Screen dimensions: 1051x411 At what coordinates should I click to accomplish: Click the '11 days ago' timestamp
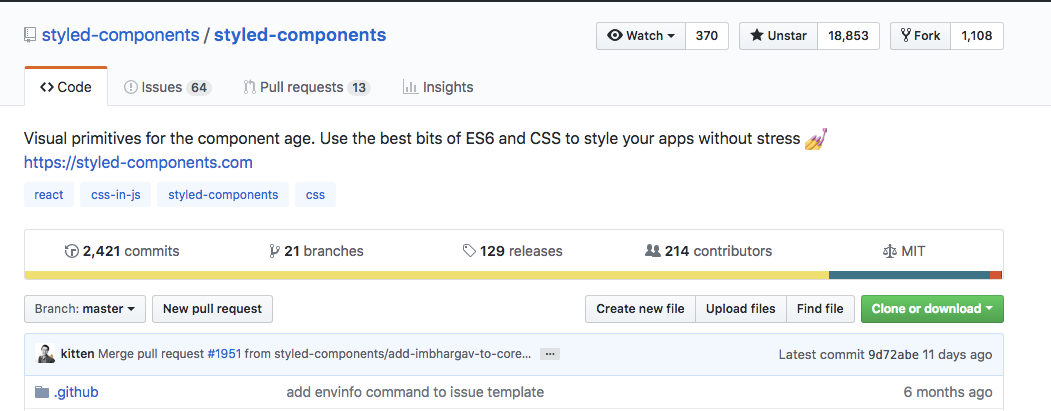coord(957,354)
